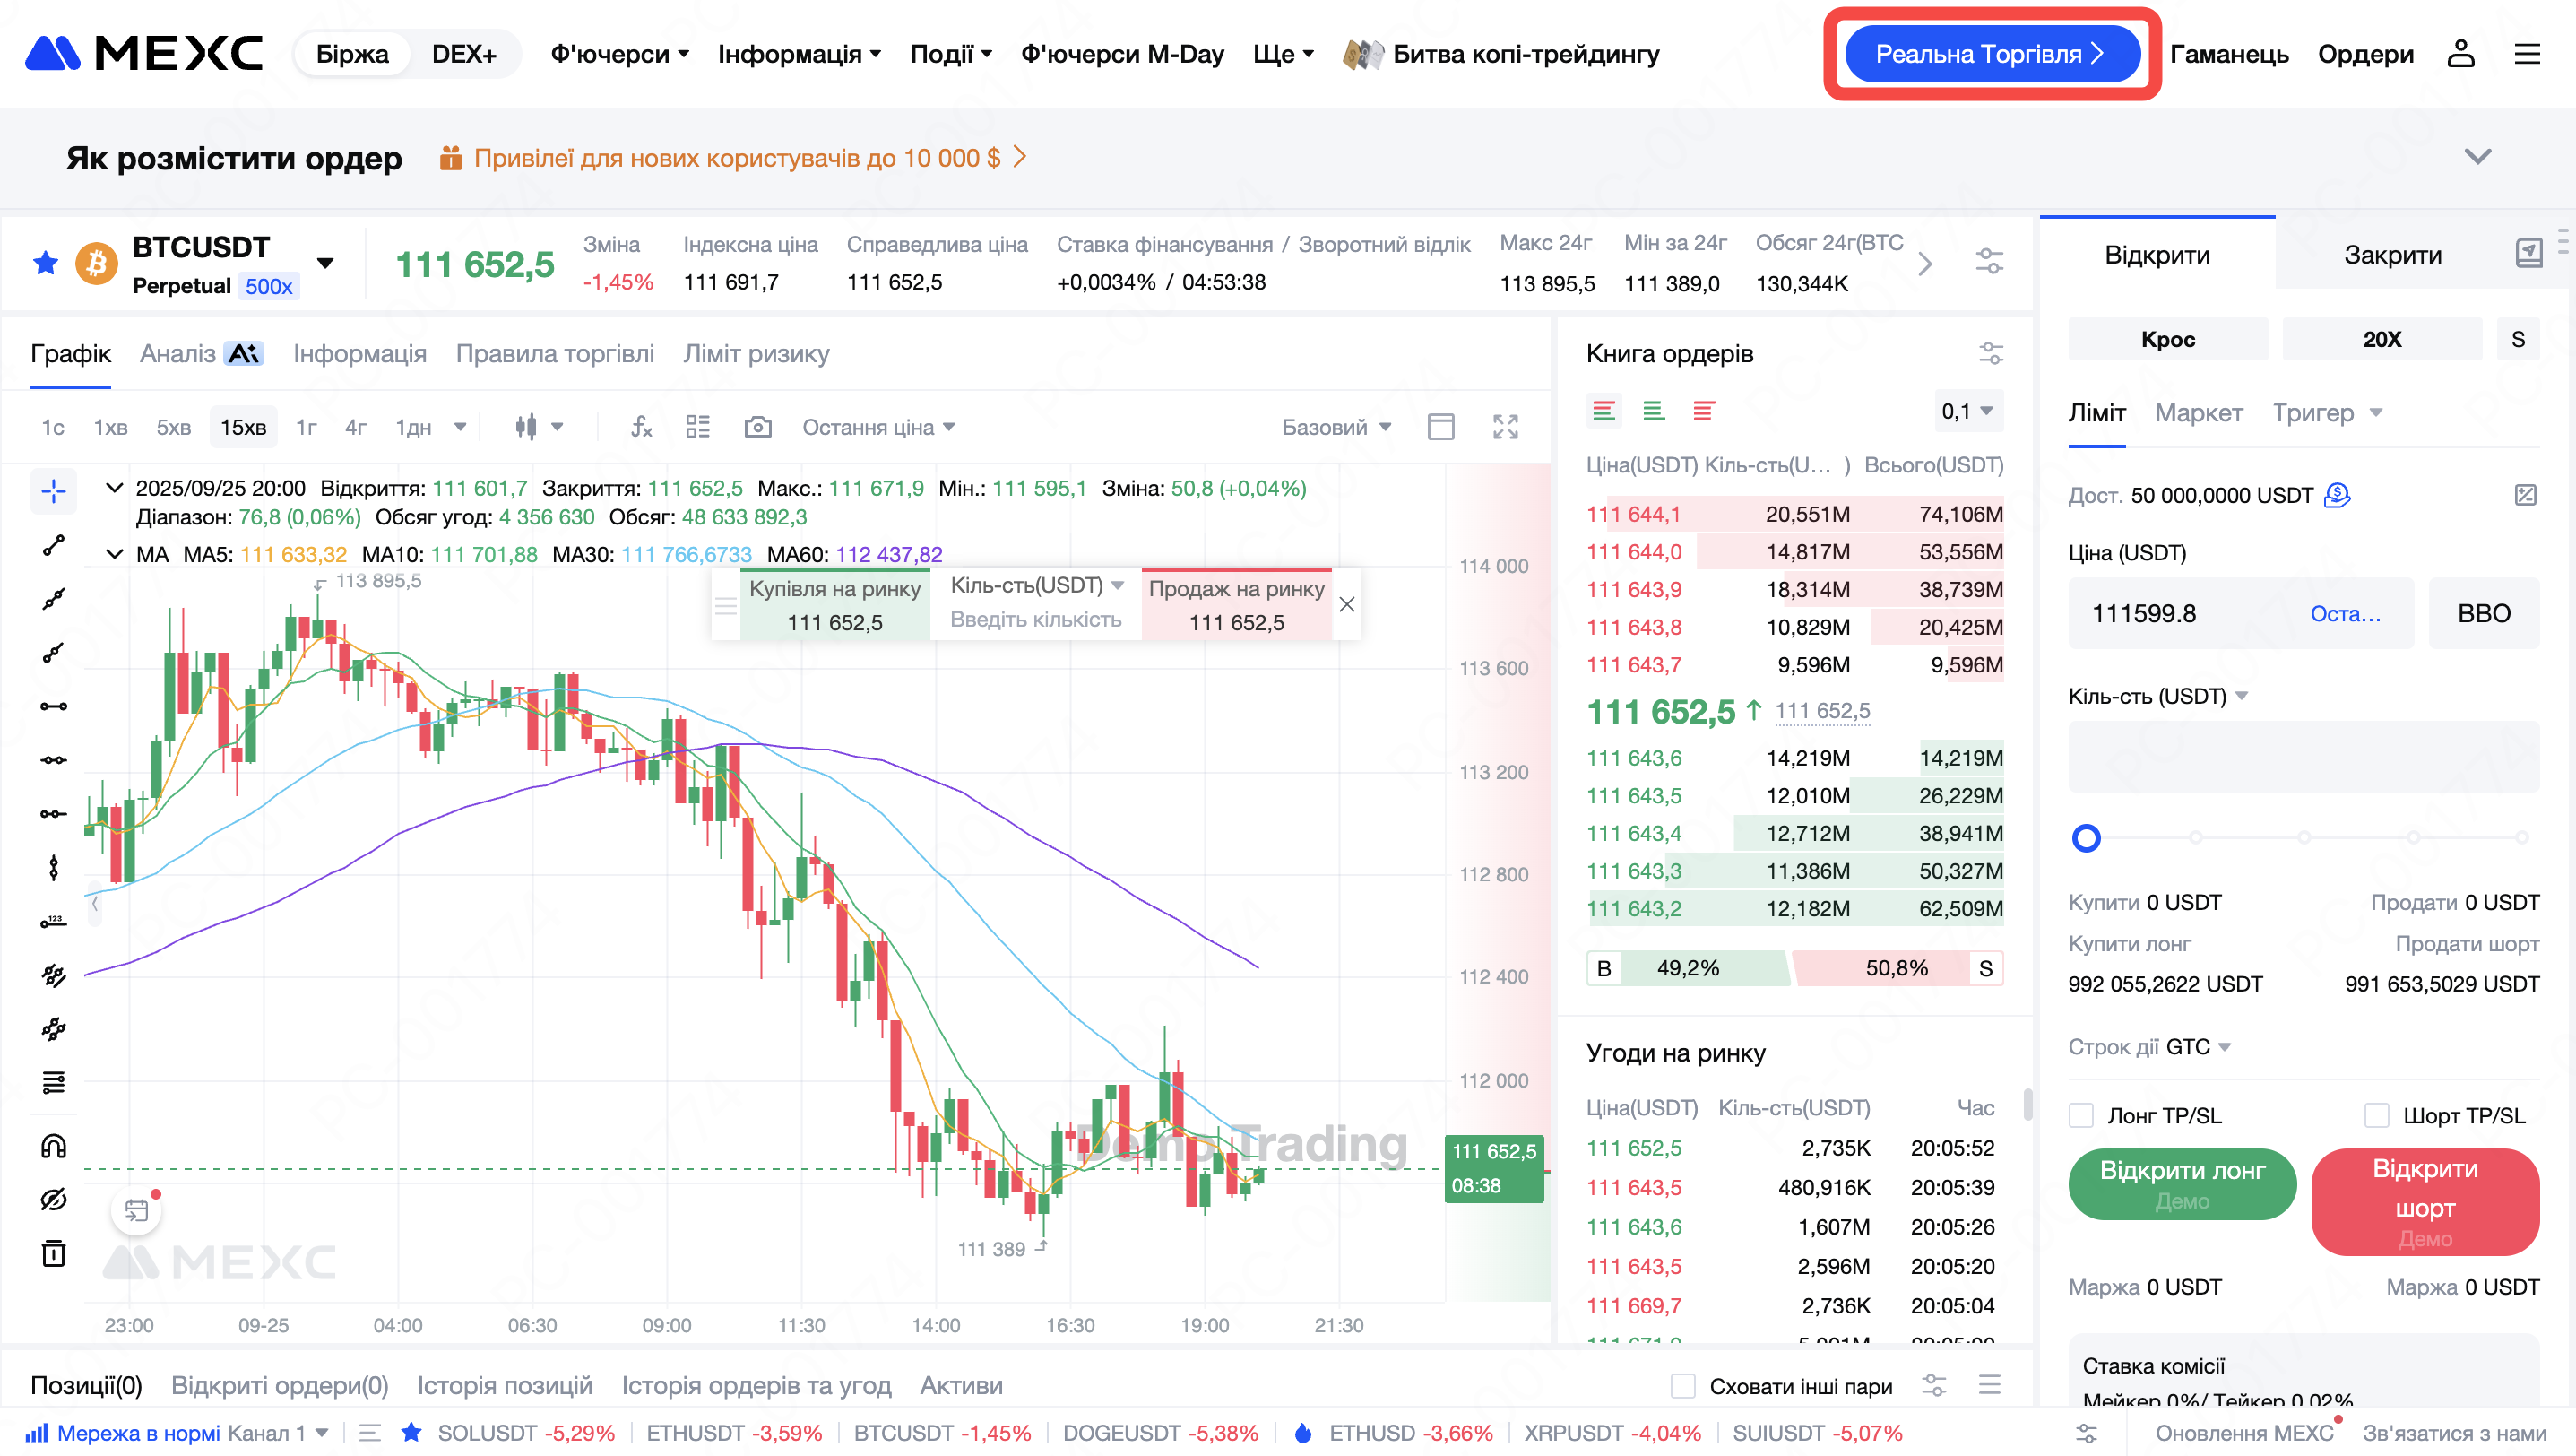Click the chart screenshot camera icon

coord(757,427)
